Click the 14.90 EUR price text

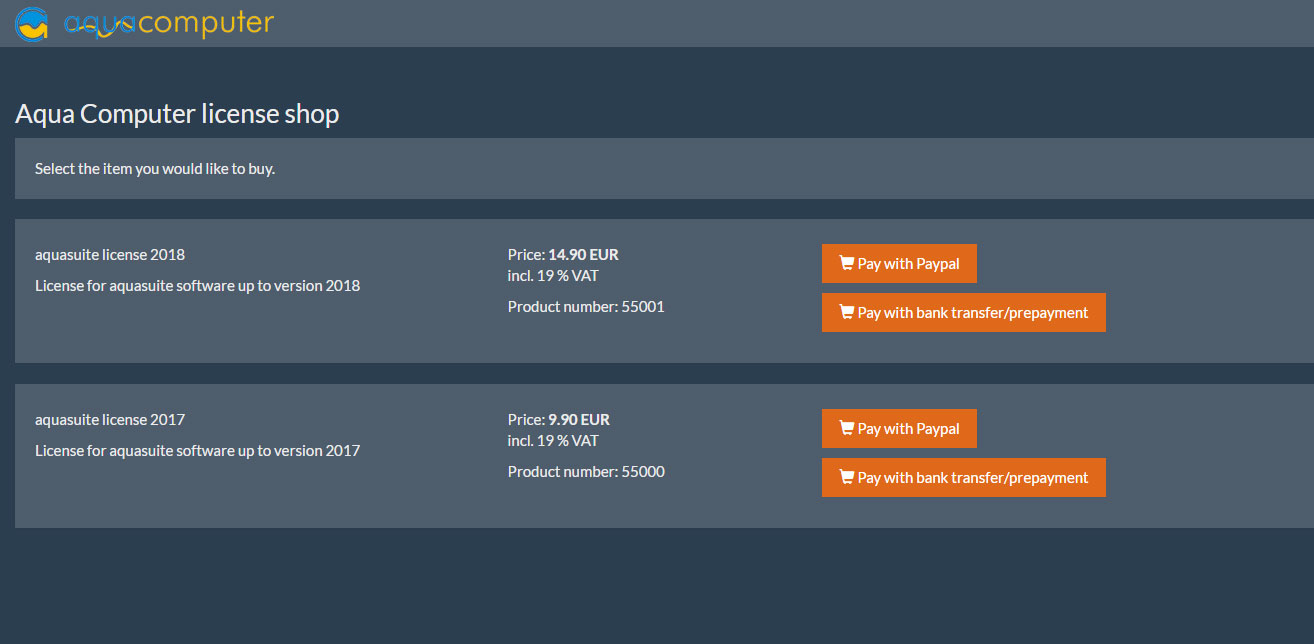[583, 255]
